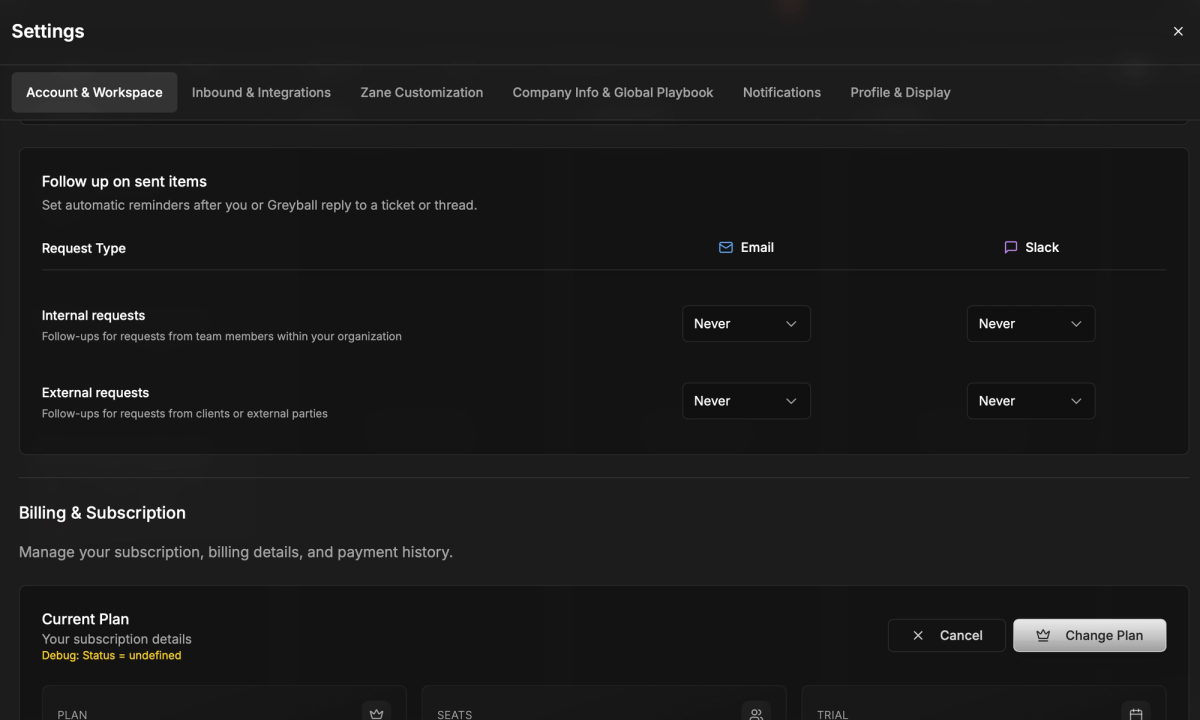Click the Change Plan button

(1089, 635)
